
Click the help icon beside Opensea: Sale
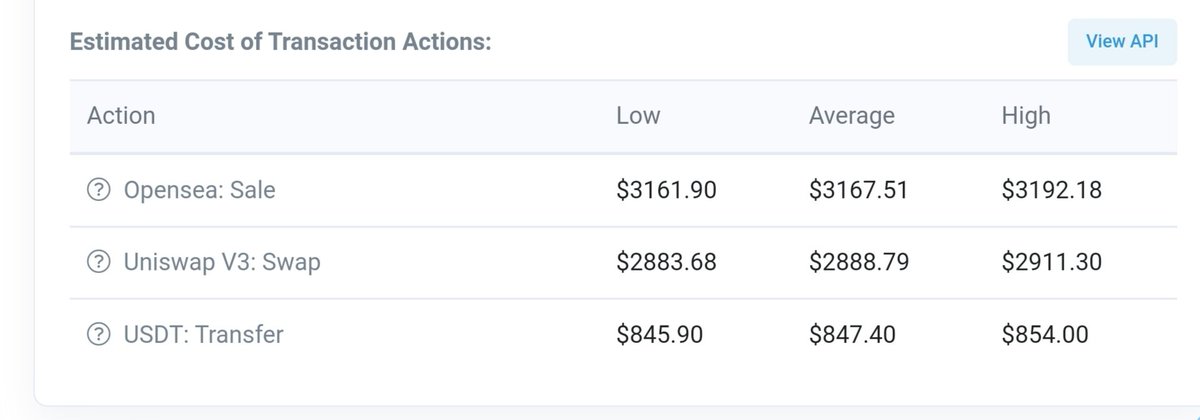(x=99, y=189)
